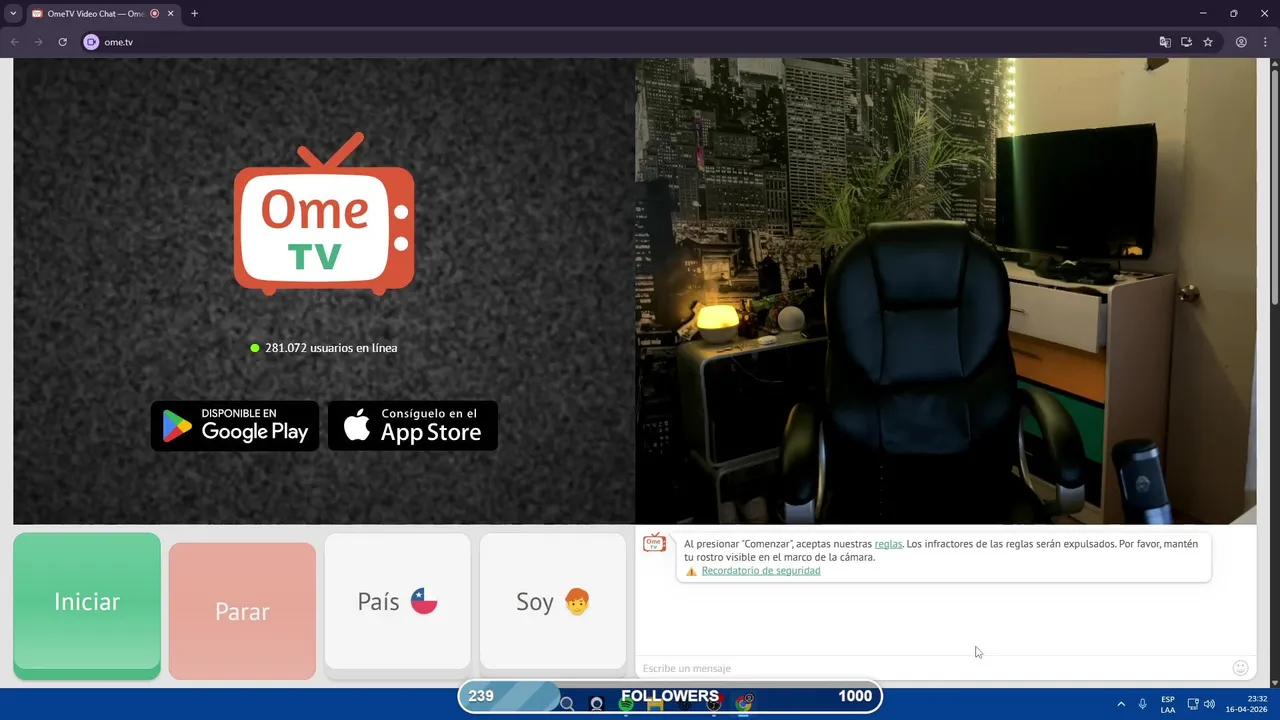Open the App Store download badge

413,426
